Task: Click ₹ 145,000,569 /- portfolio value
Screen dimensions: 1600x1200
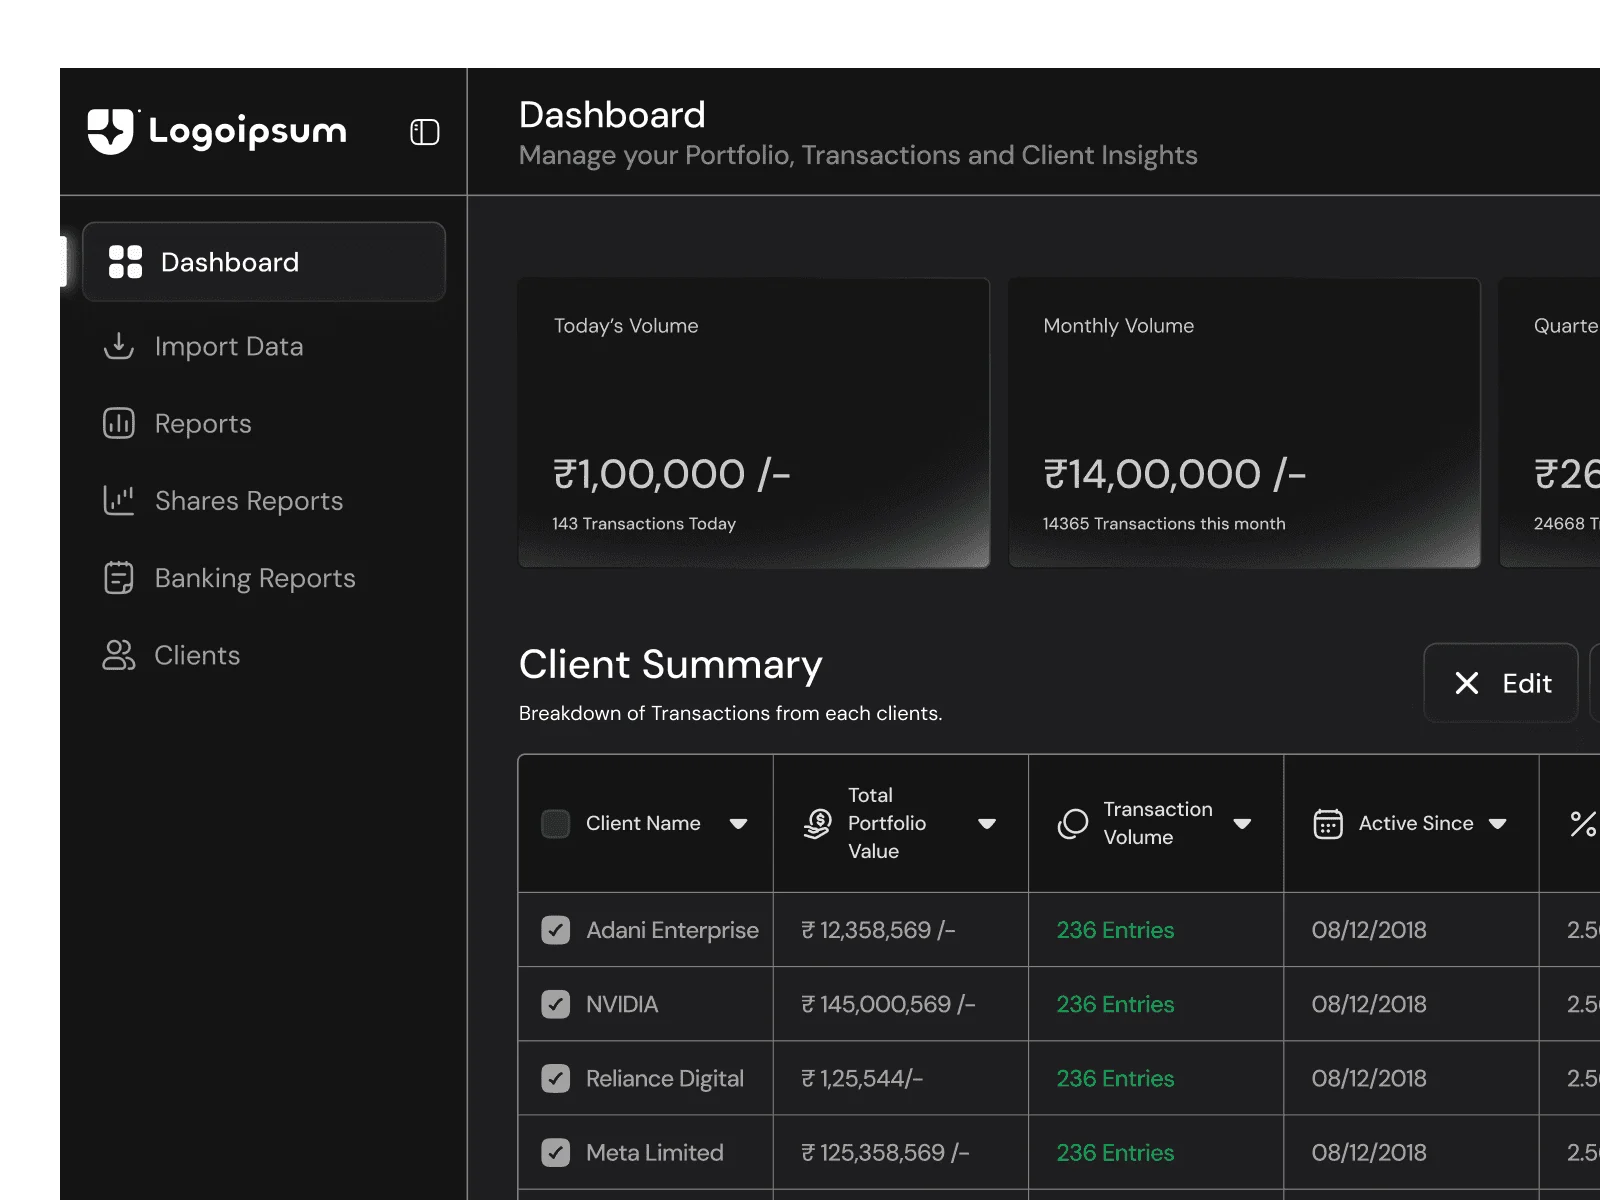Action: (x=888, y=1004)
